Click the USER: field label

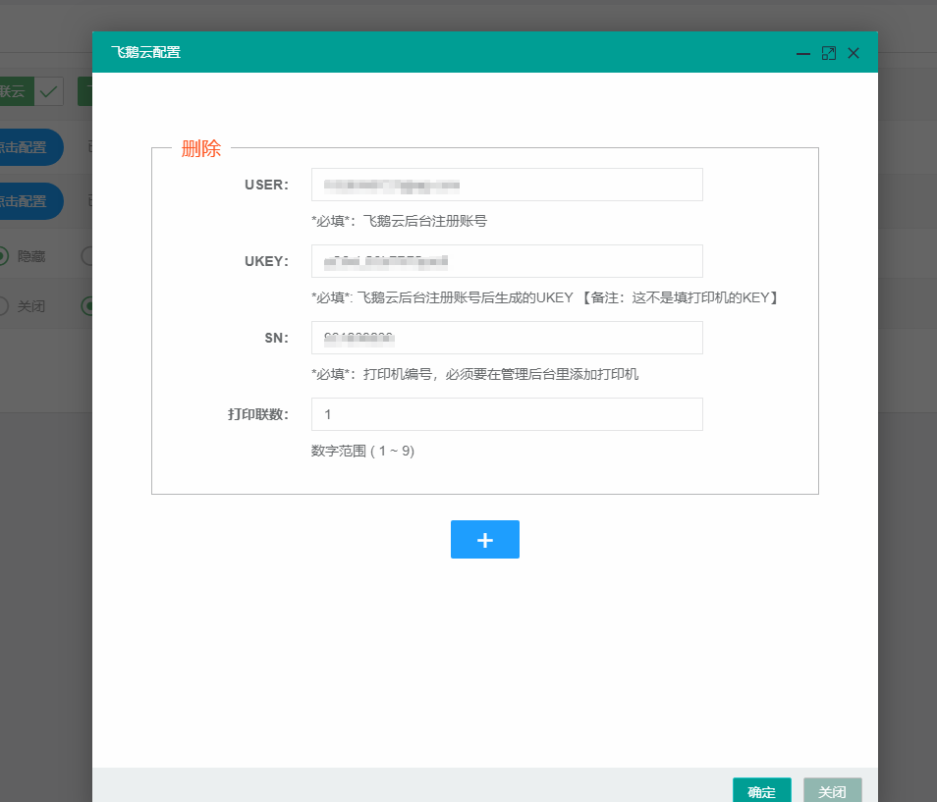[x=267, y=185]
